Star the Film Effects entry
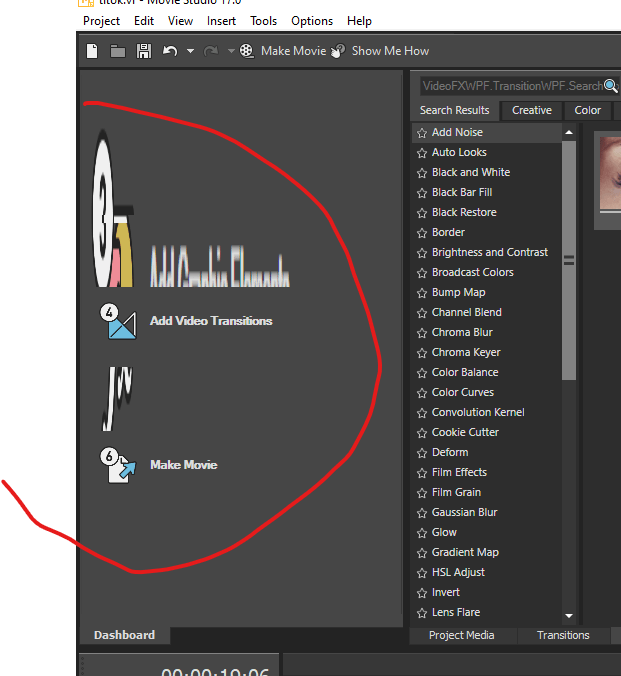 click(422, 473)
